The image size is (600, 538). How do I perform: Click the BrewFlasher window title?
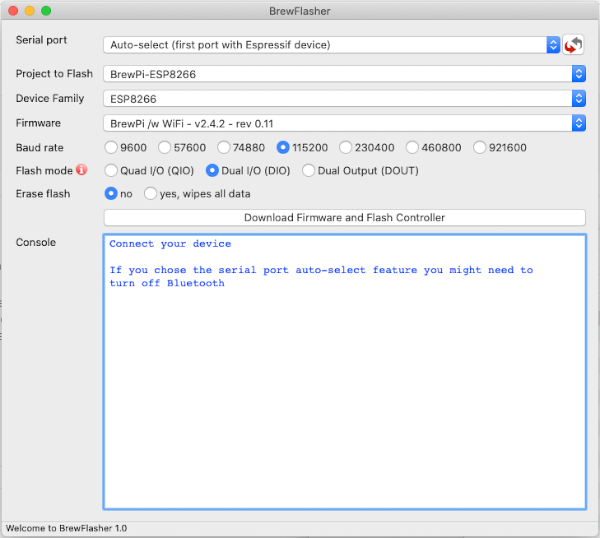(300, 11)
